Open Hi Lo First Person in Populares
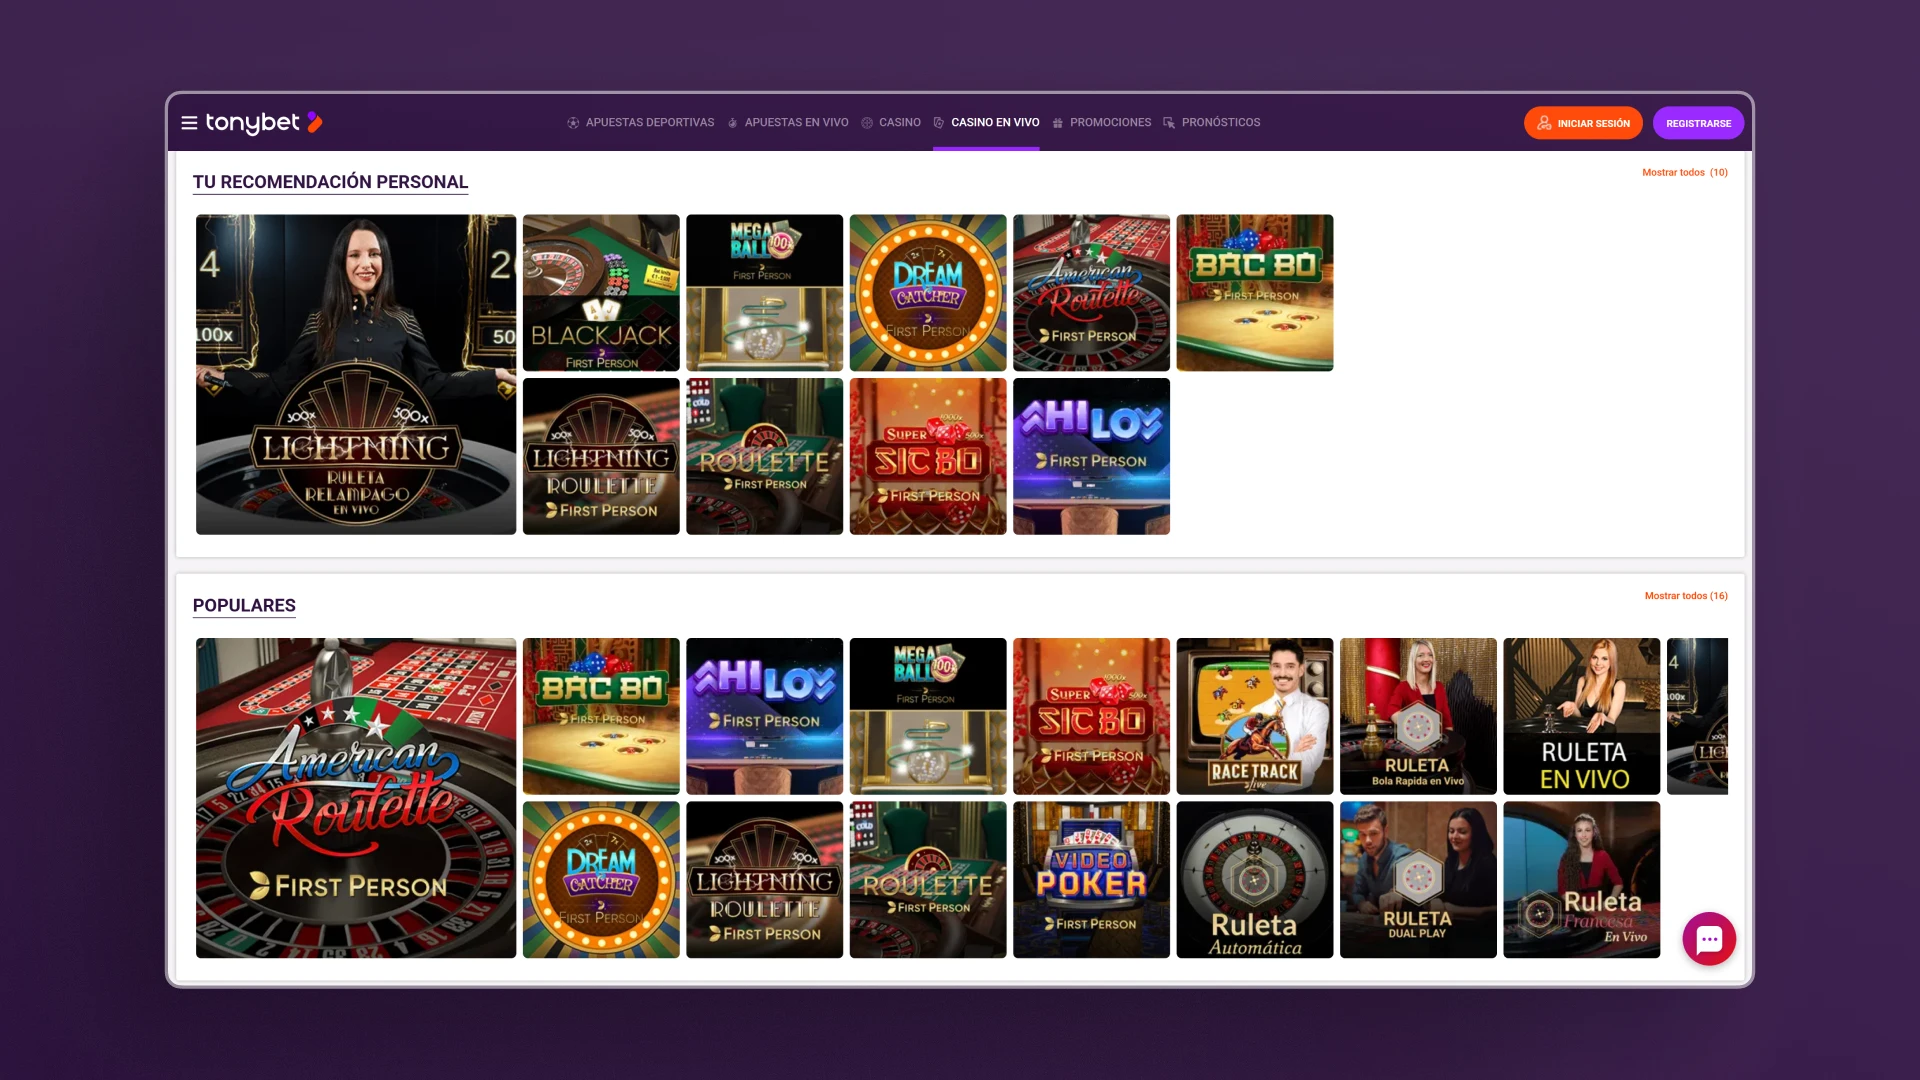This screenshot has width=1920, height=1080. (764, 716)
